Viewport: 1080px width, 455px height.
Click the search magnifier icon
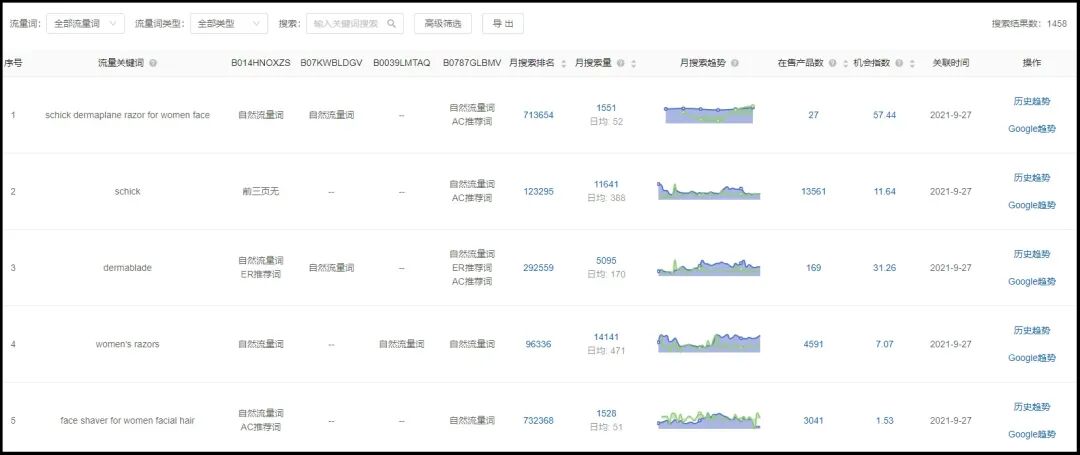pyautogui.click(x=391, y=23)
